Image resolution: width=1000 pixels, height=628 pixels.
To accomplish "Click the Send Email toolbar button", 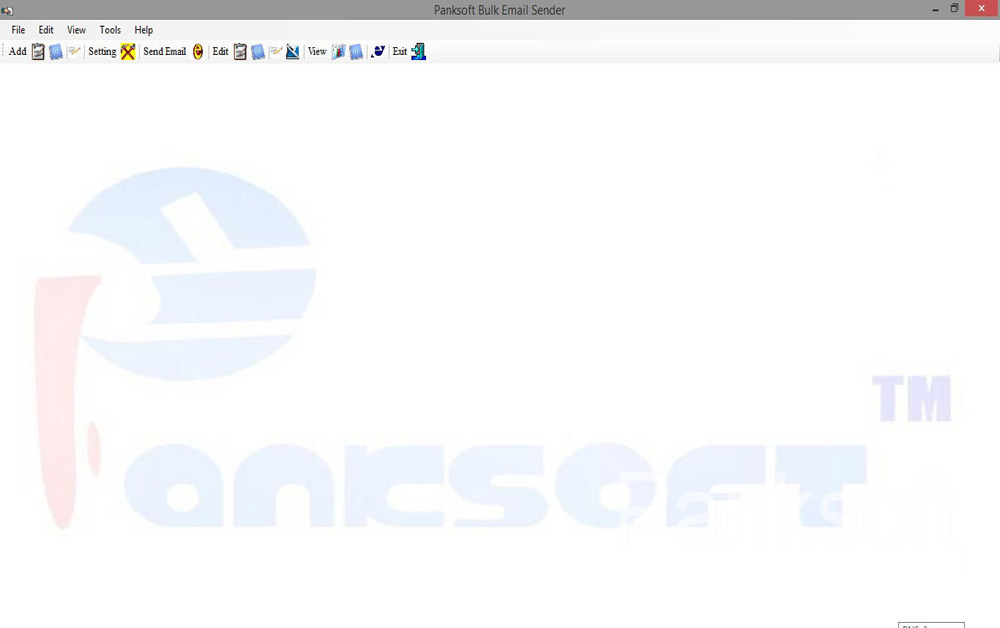I will click(164, 51).
